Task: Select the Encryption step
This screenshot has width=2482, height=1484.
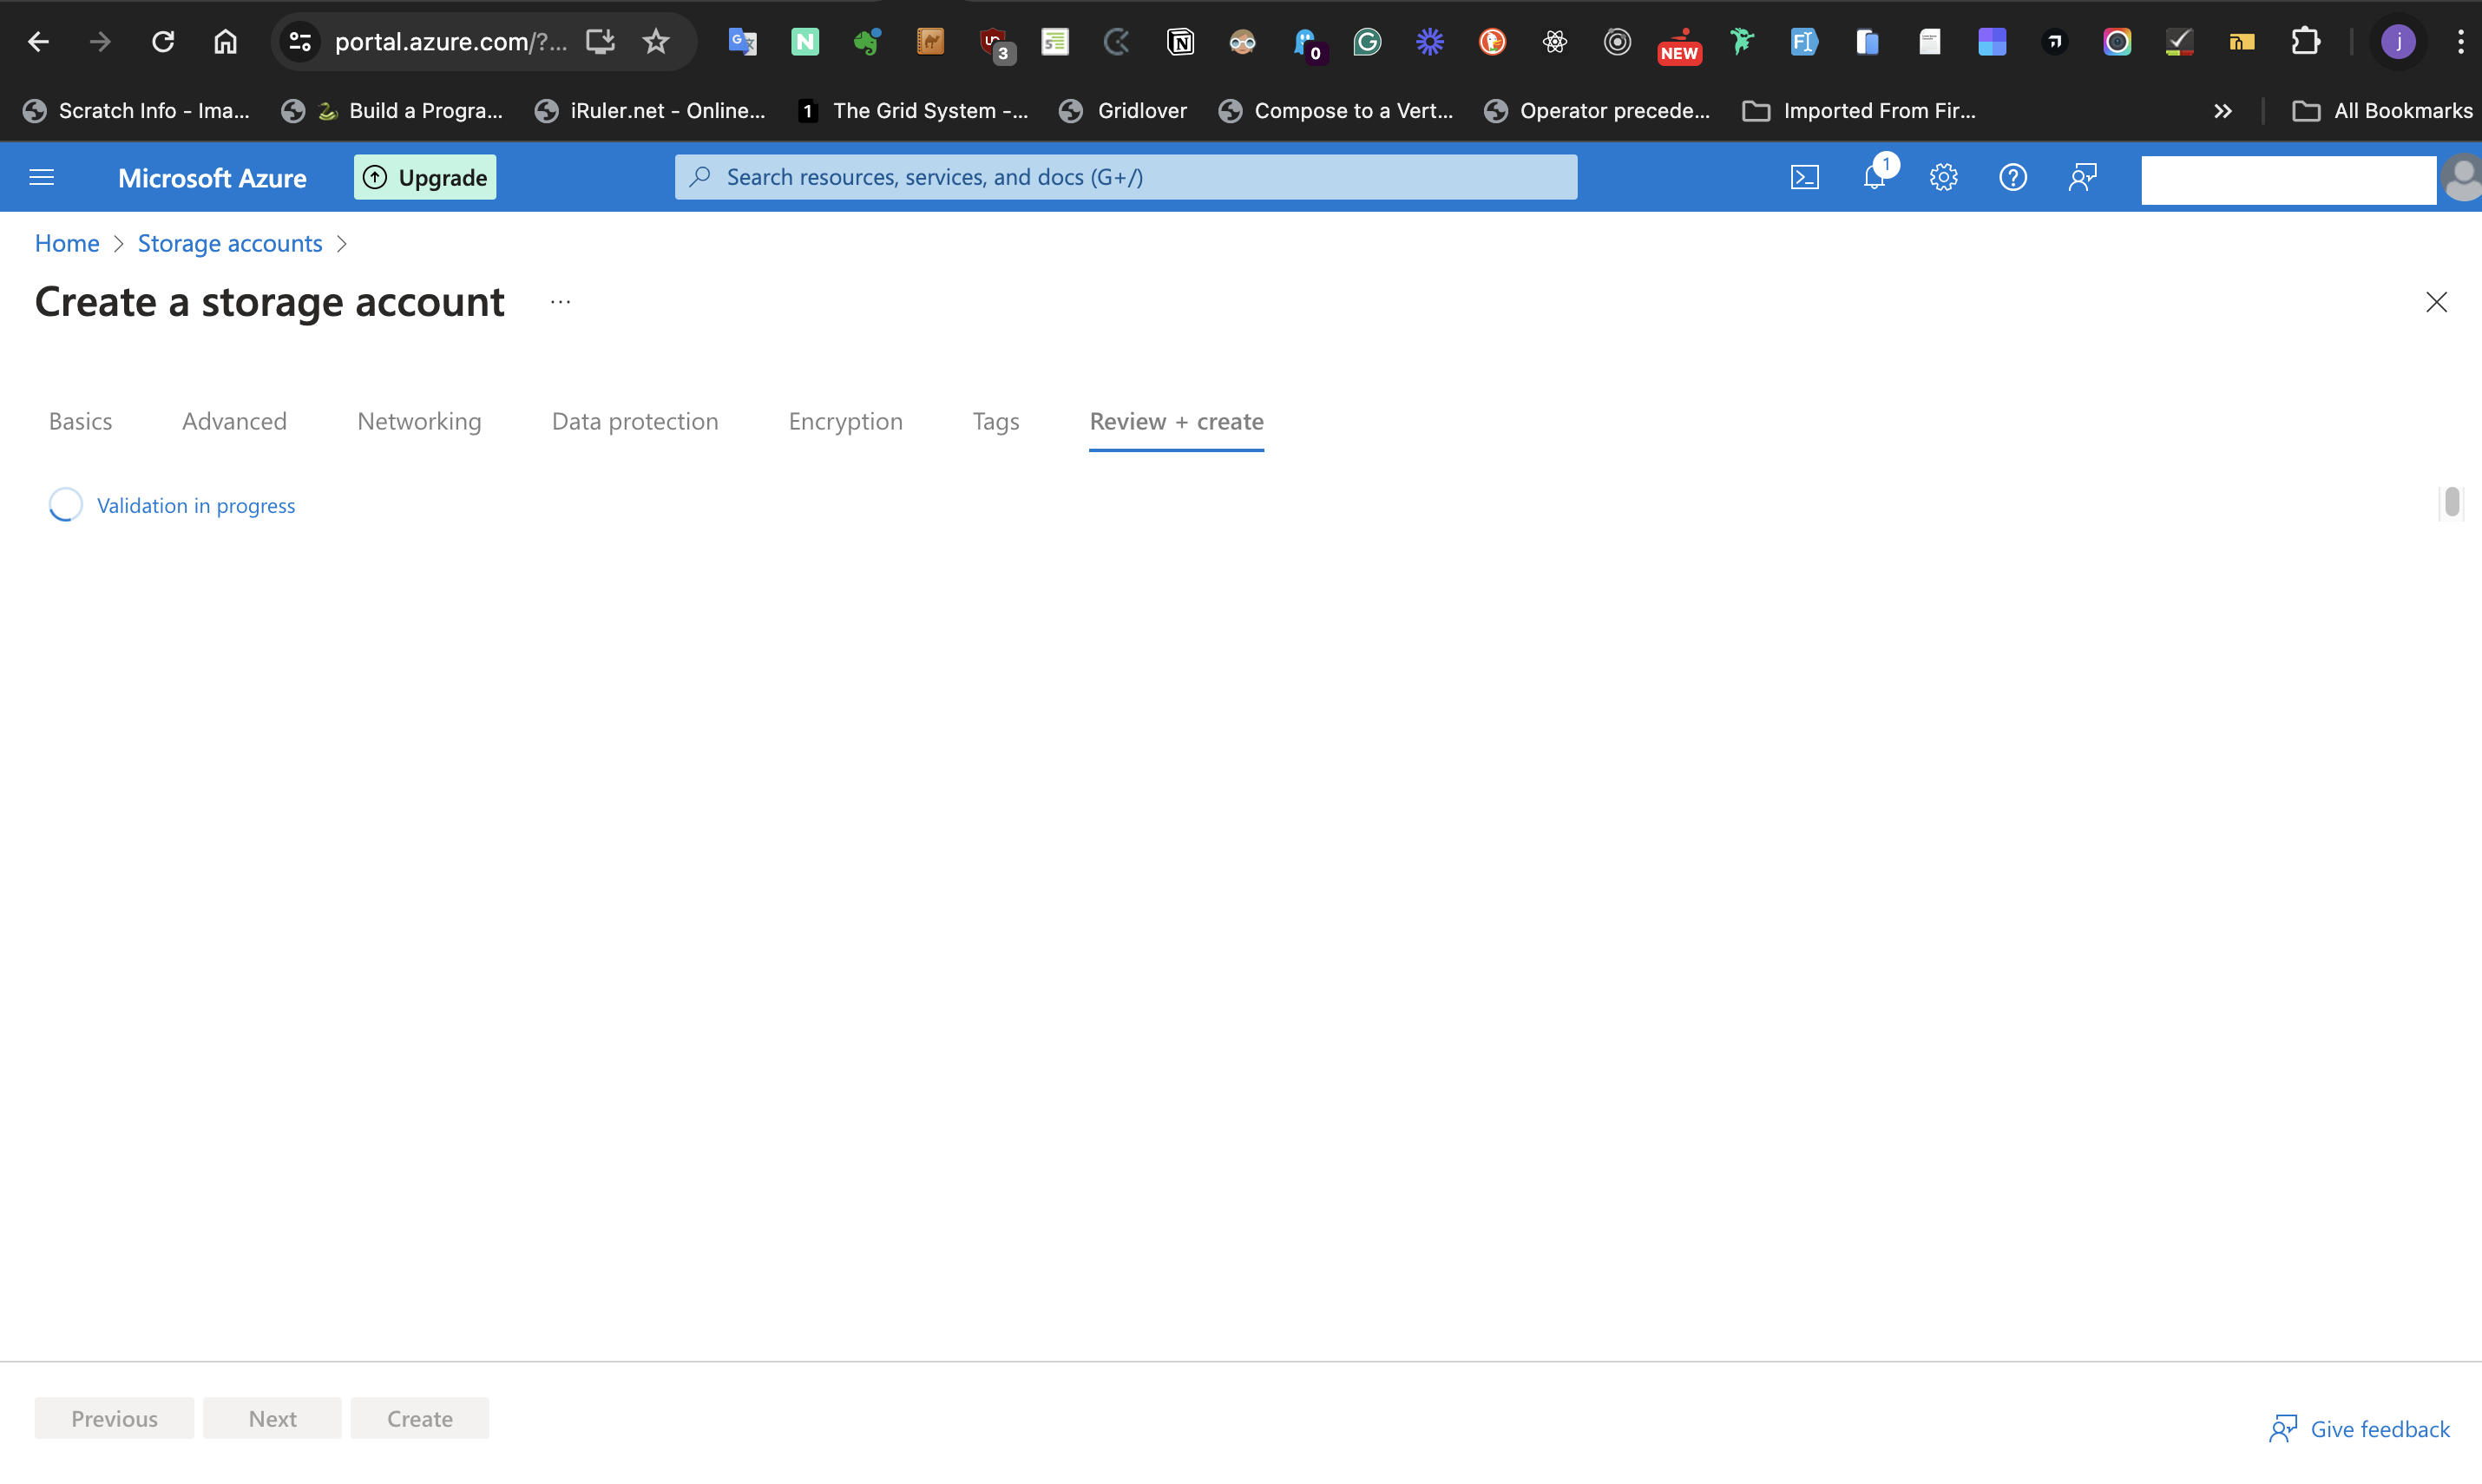Action: click(845, 421)
